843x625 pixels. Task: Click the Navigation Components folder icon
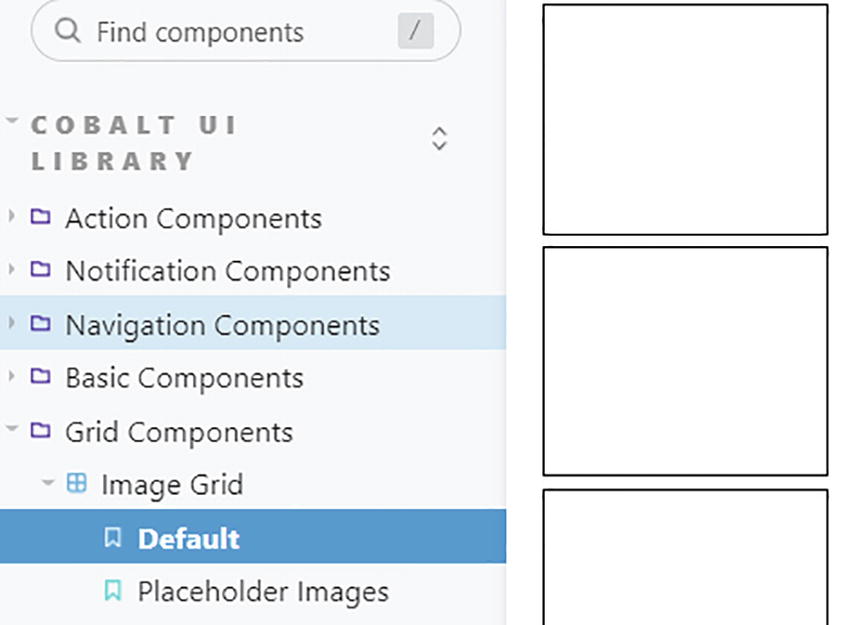coord(40,324)
